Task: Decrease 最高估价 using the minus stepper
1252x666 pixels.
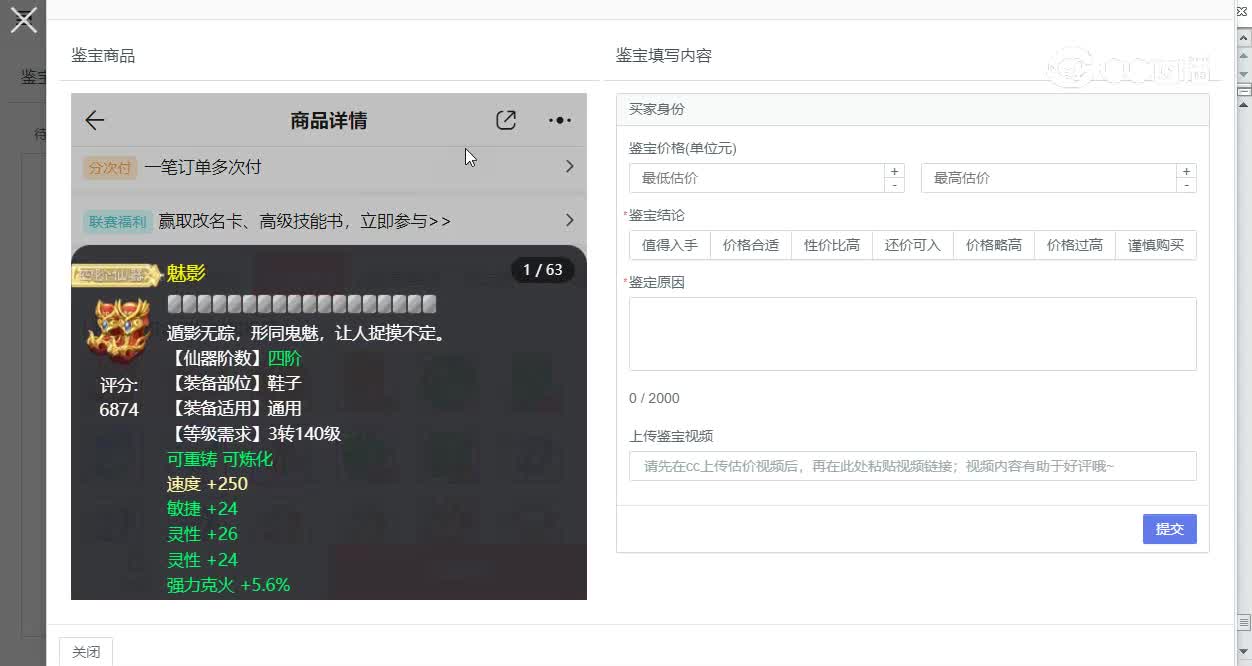Action: (1186, 186)
